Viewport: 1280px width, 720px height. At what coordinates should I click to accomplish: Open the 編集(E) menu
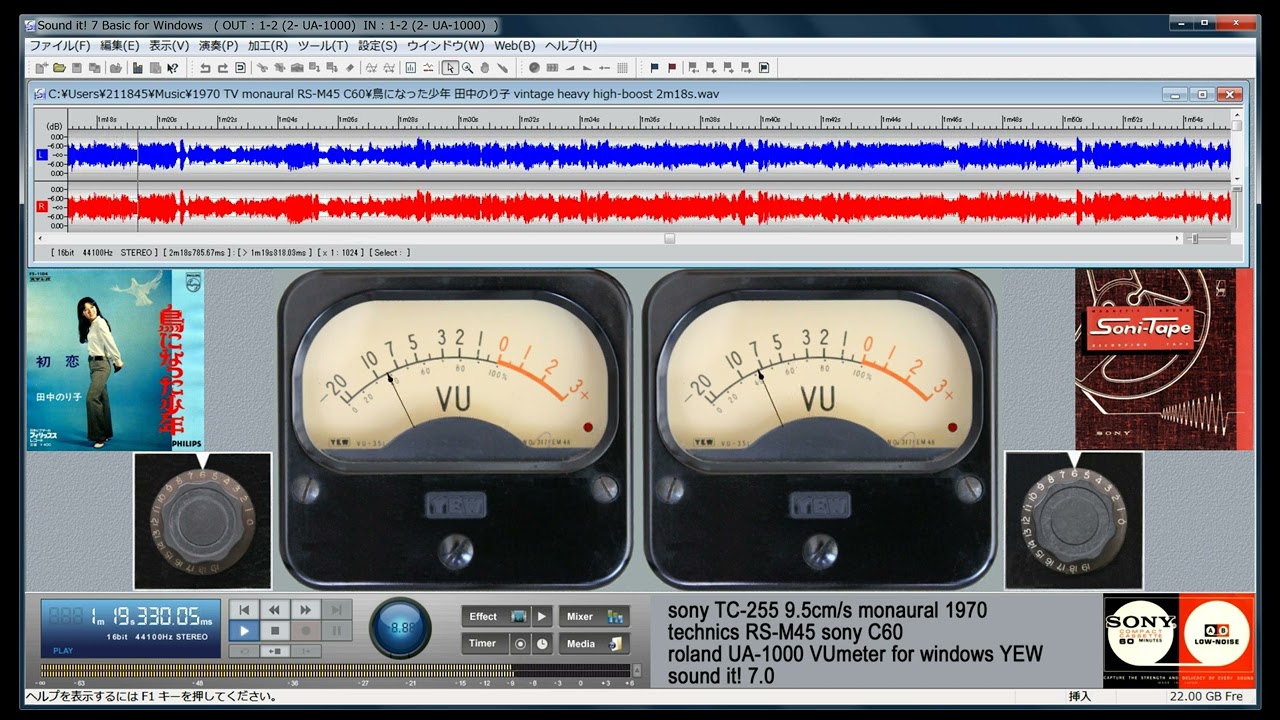tap(119, 45)
